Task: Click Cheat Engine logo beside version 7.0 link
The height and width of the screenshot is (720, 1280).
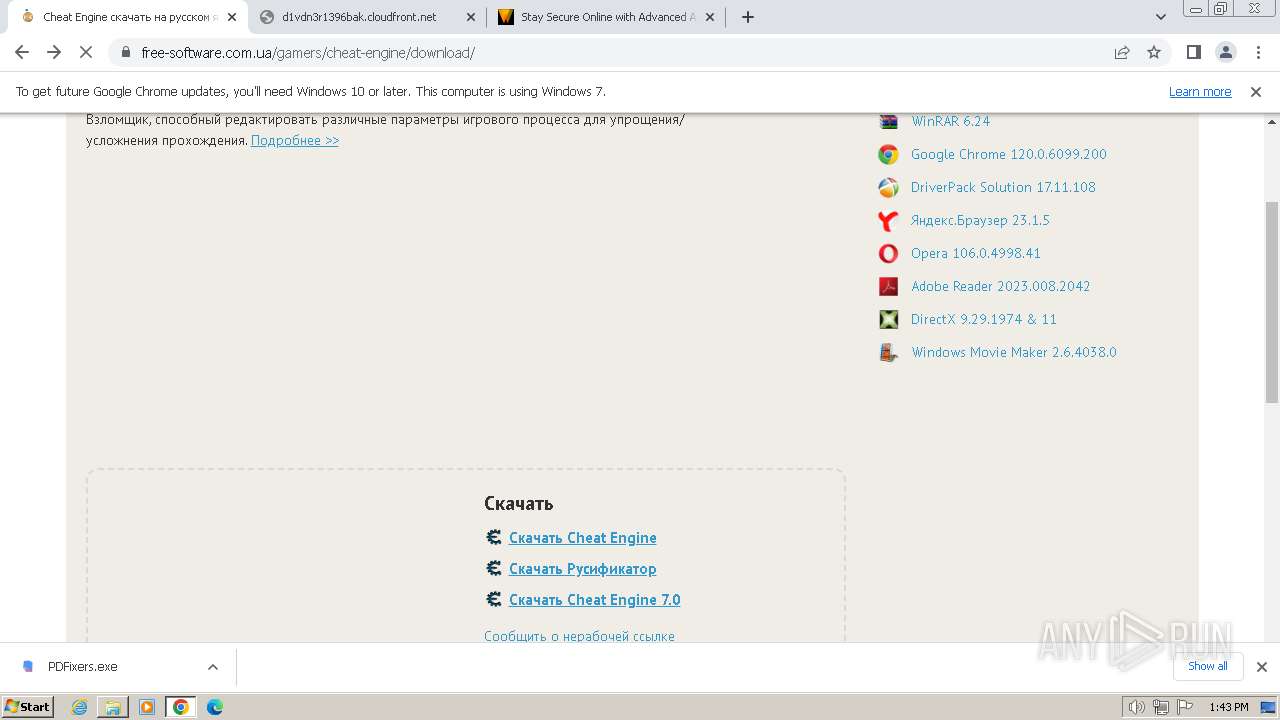Action: [x=494, y=599]
